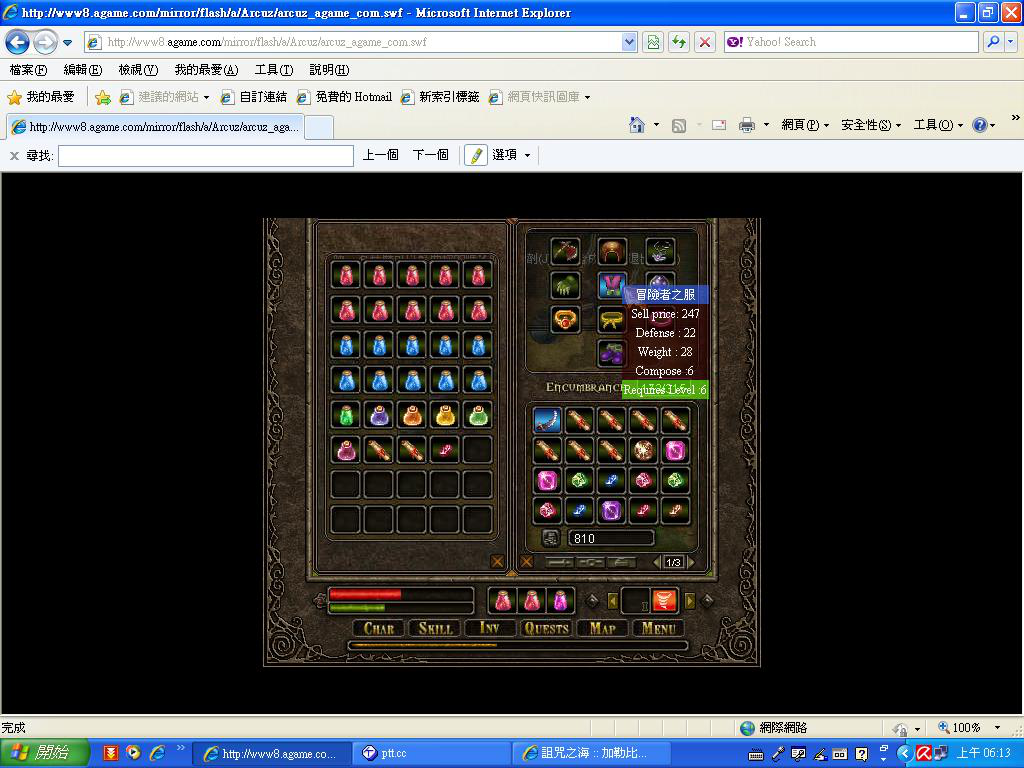
Task: Select the equipped green gloves slot
Action: (x=565, y=285)
